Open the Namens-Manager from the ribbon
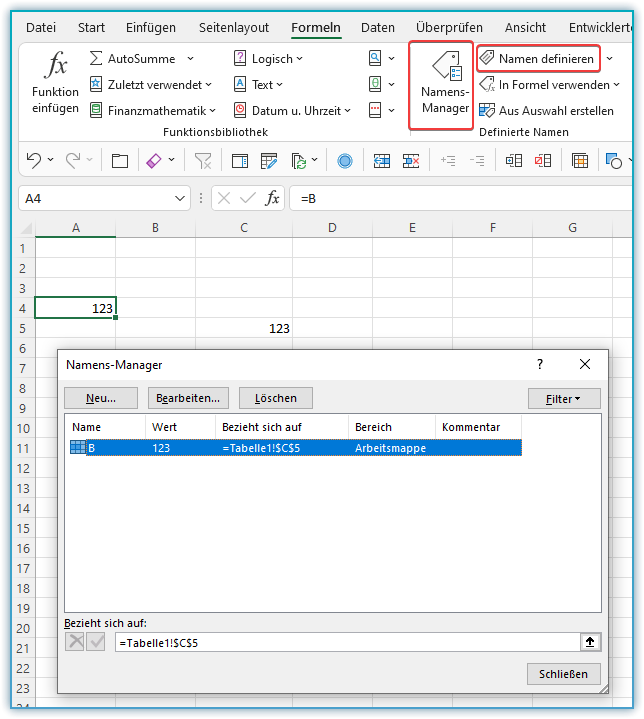The width and height of the screenshot is (644, 719). tap(440, 84)
